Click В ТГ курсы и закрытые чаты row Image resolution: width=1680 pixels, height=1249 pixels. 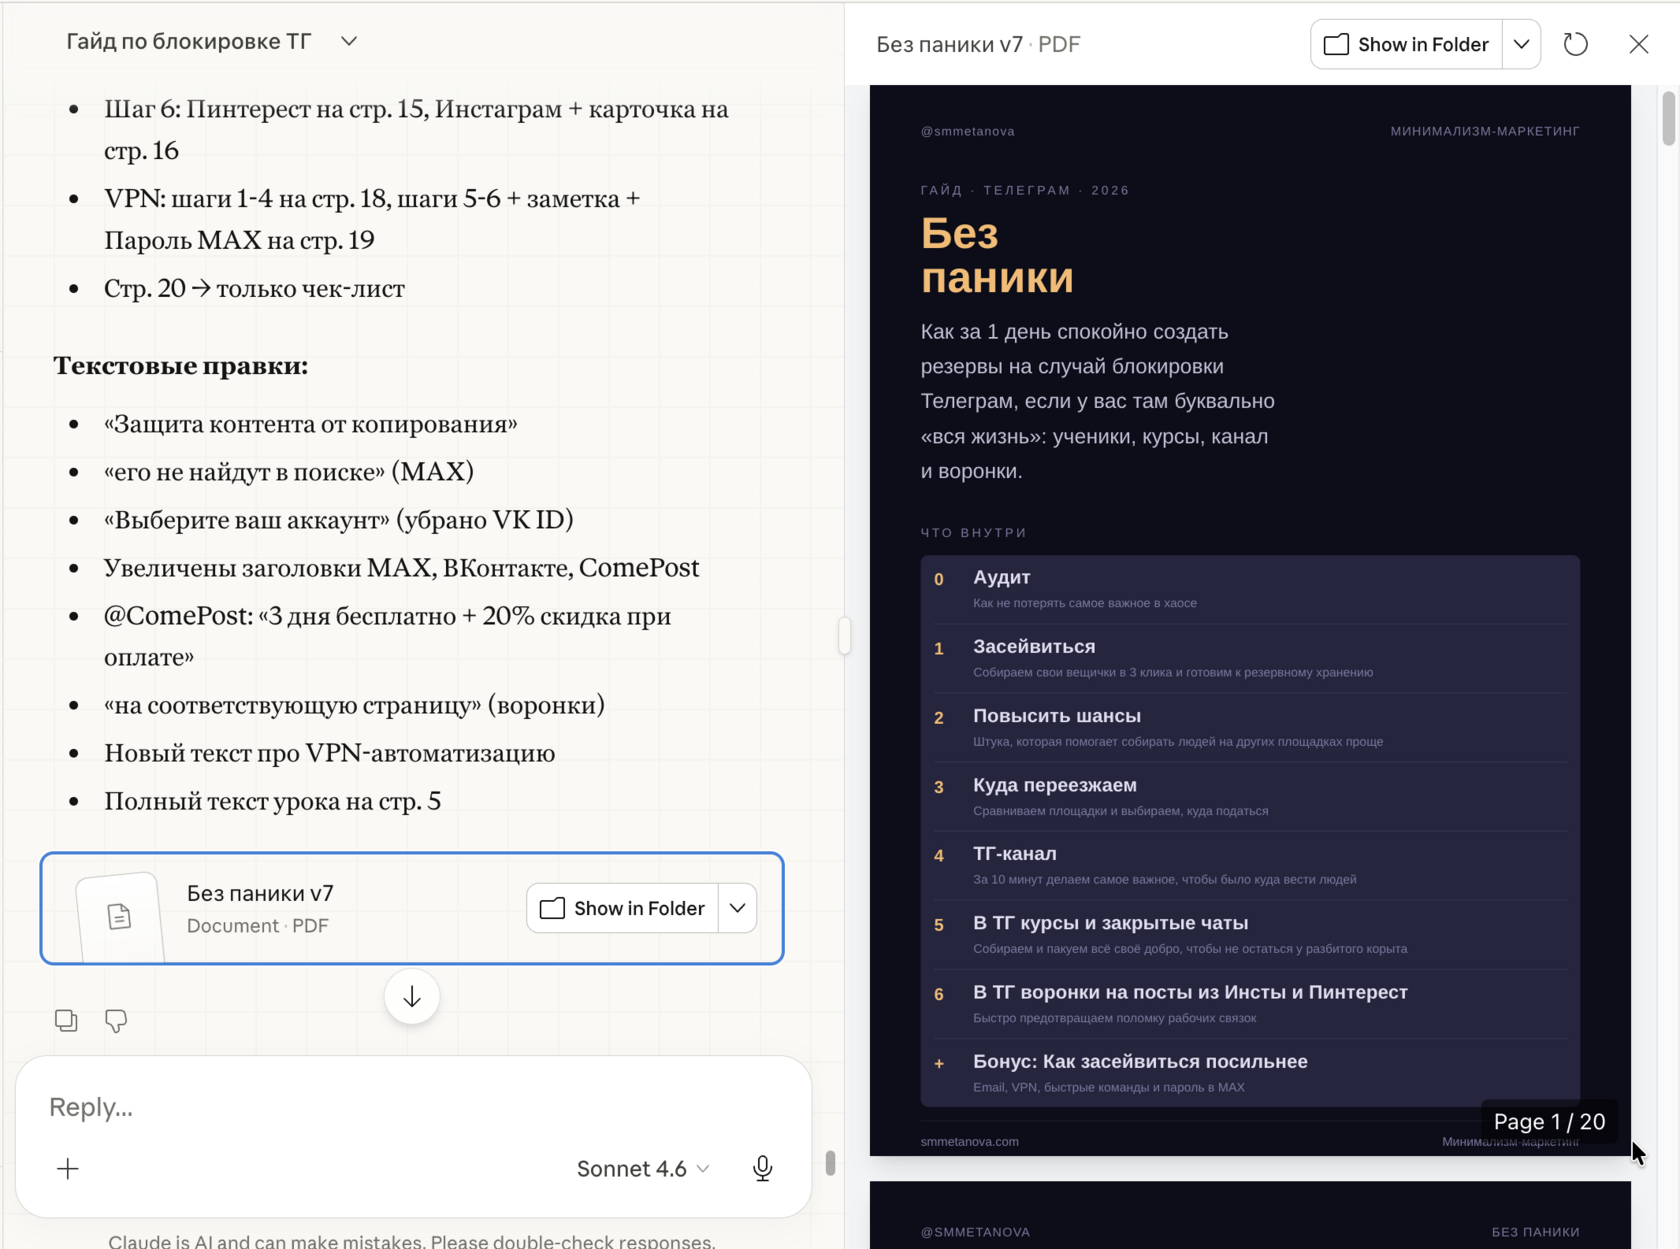pyautogui.click(x=1250, y=934)
